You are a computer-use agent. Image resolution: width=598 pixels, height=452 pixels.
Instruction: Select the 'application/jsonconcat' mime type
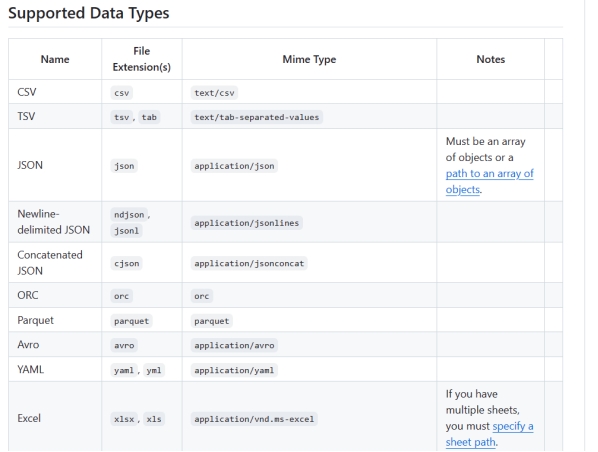249,263
